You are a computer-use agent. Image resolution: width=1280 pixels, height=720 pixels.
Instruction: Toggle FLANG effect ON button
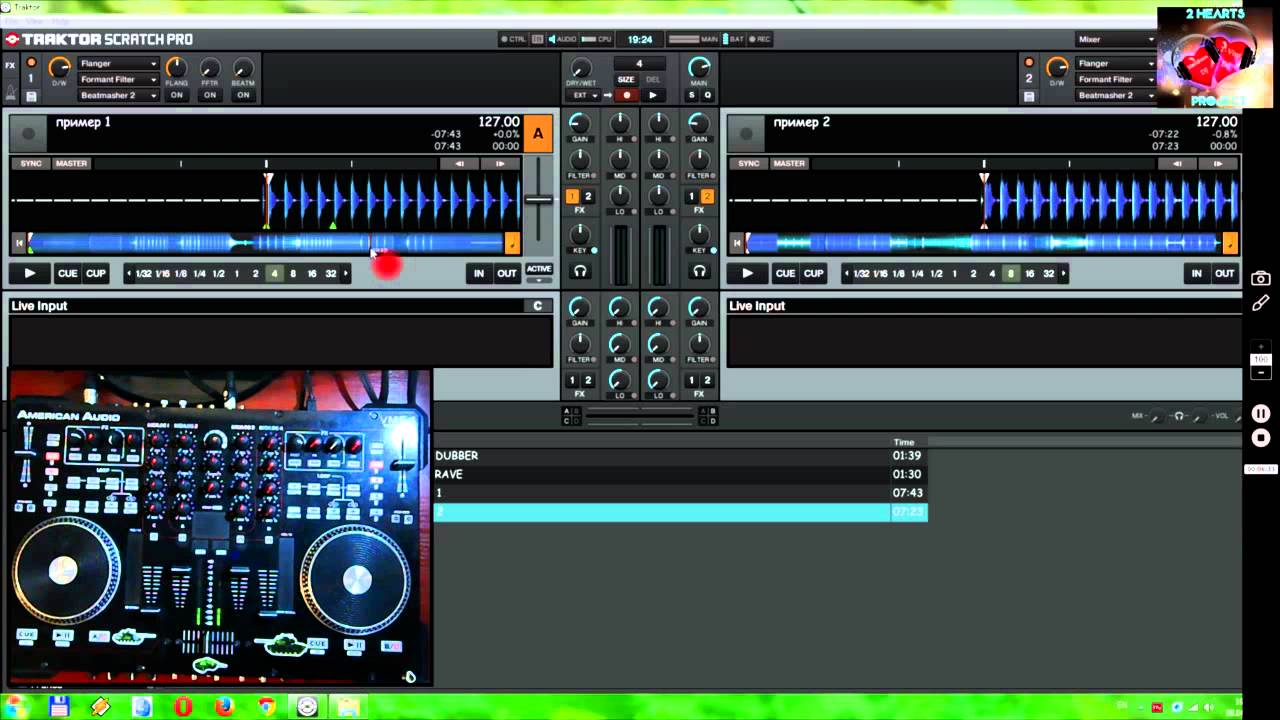(177, 95)
